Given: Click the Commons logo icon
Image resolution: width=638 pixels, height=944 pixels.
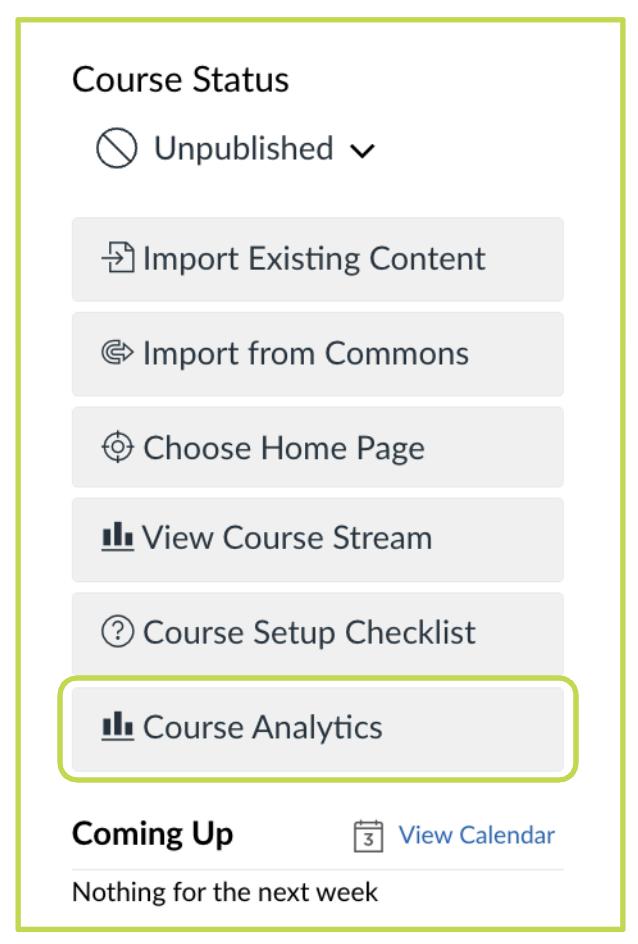Looking at the screenshot, I should (x=123, y=353).
